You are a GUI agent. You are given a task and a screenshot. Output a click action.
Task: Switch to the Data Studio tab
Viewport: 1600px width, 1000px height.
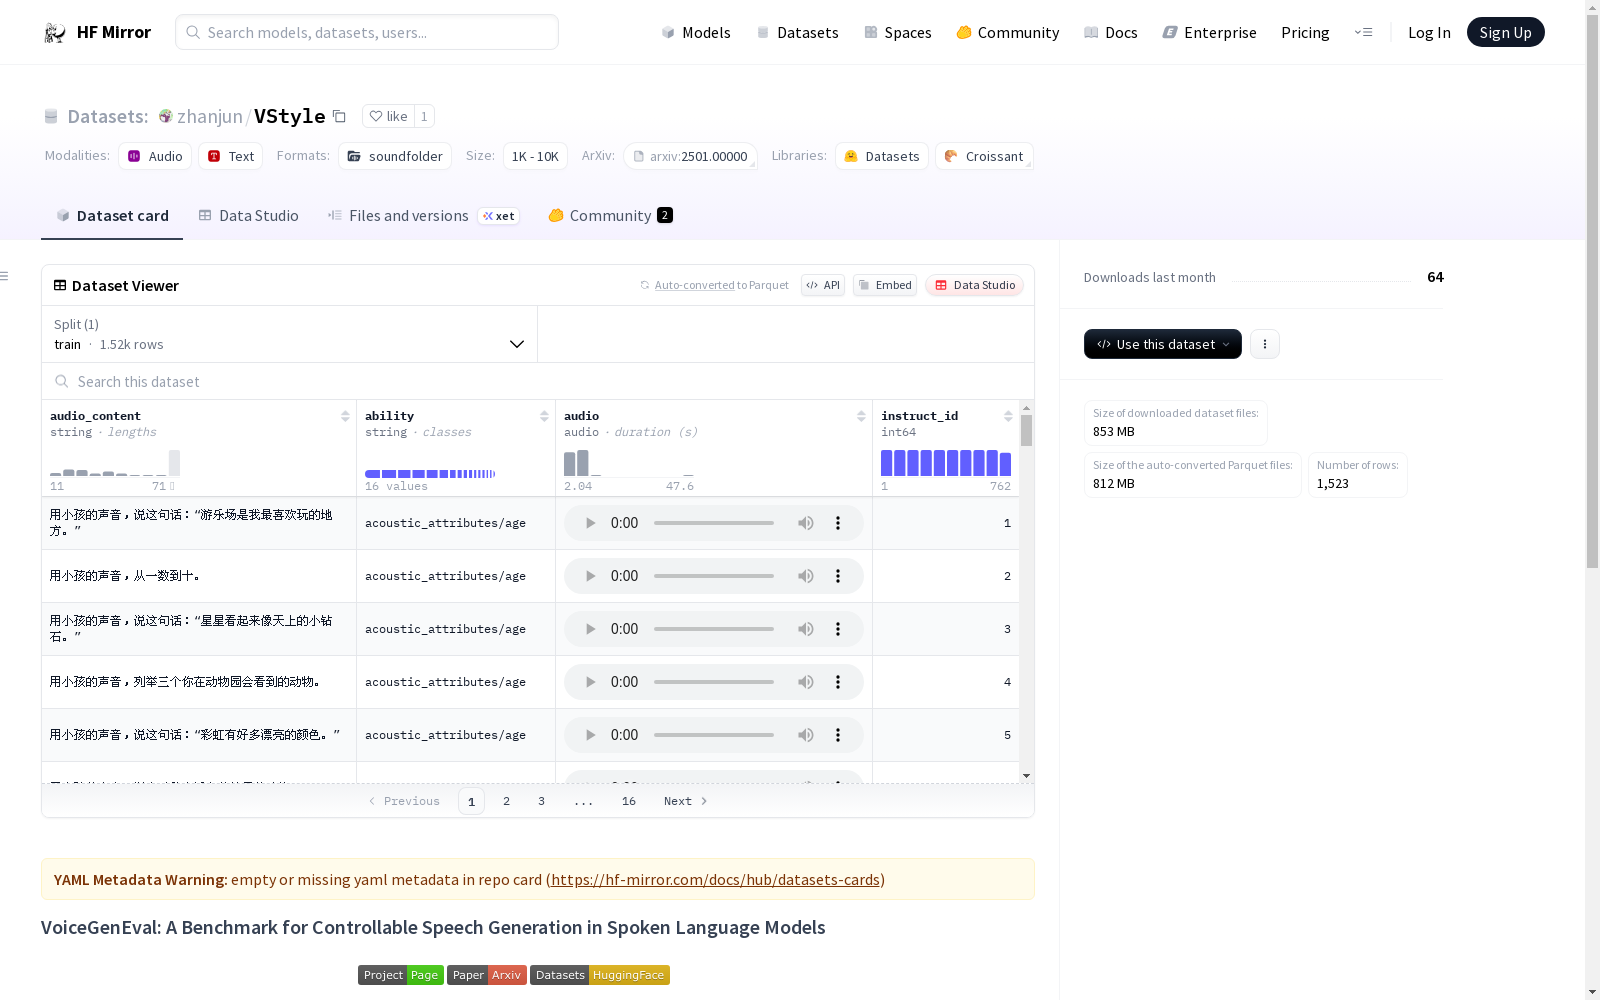click(248, 216)
